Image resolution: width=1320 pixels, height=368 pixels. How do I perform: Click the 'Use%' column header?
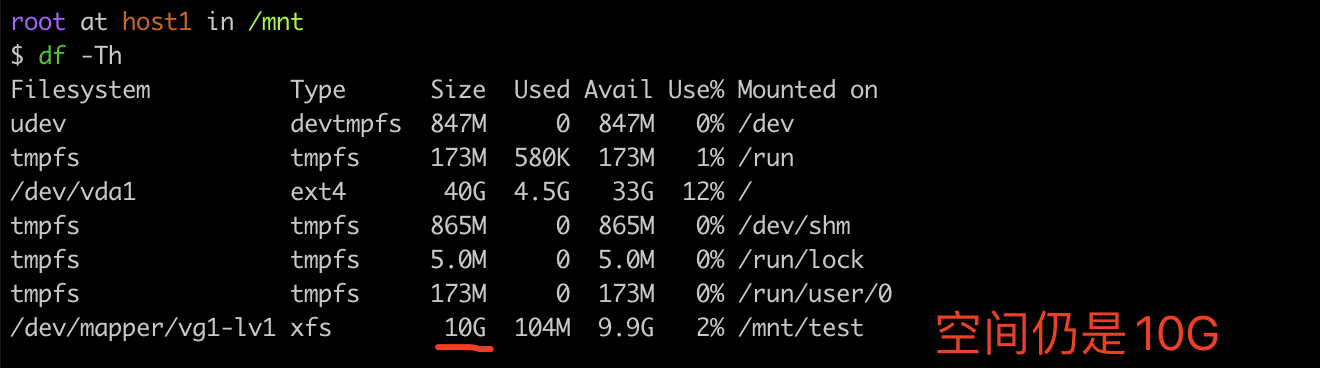pyautogui.click(x=696, y=90)
